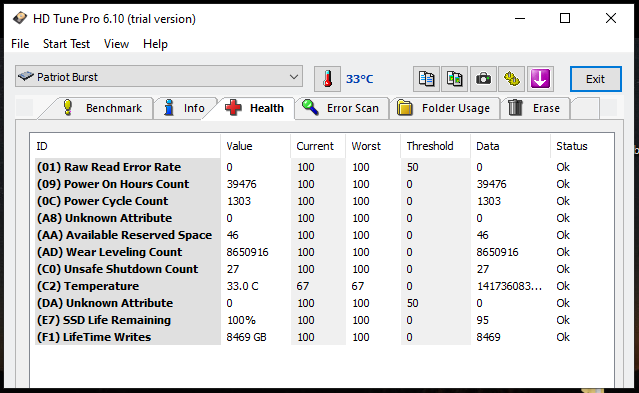Open the File menu
Image resolution: width=639 pixels, height=393 pixels.
(x=20, y=44)
